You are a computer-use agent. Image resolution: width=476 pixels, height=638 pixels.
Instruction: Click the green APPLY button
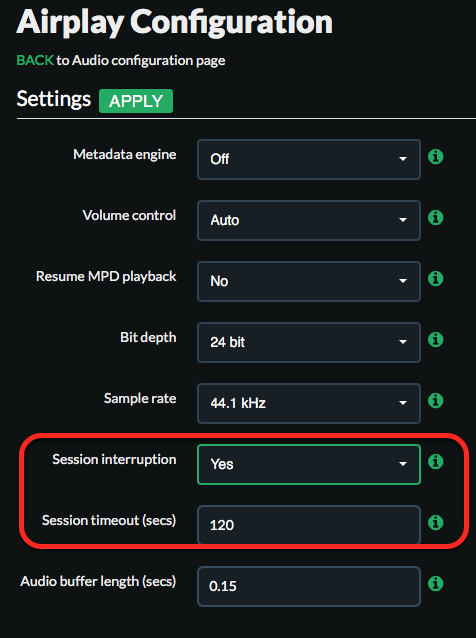136,101
